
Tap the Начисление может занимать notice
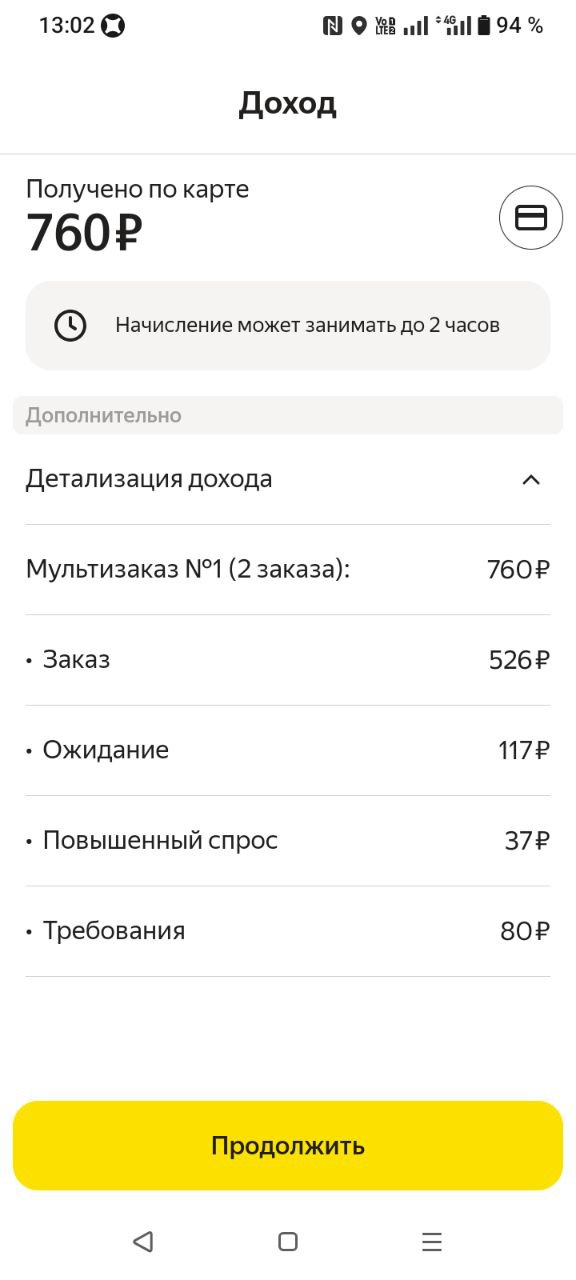coord(288,325)
